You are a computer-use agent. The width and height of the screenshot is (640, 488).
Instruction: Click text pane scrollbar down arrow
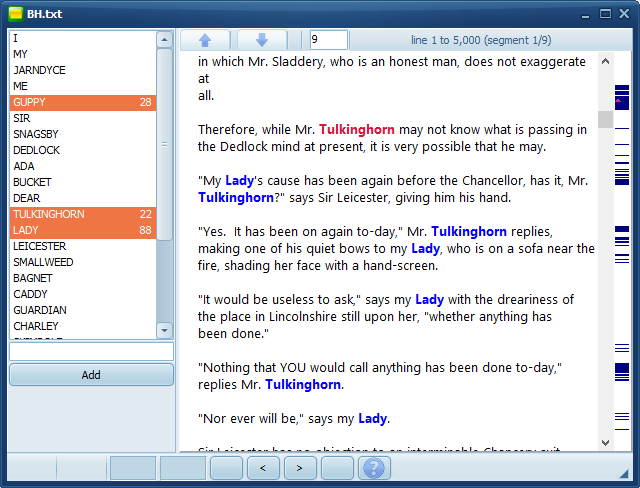click(606, 443)
